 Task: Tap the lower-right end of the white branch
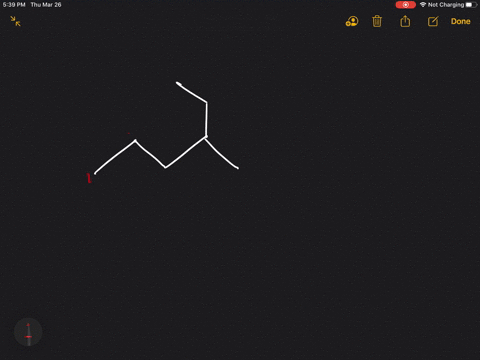(237, 168)
